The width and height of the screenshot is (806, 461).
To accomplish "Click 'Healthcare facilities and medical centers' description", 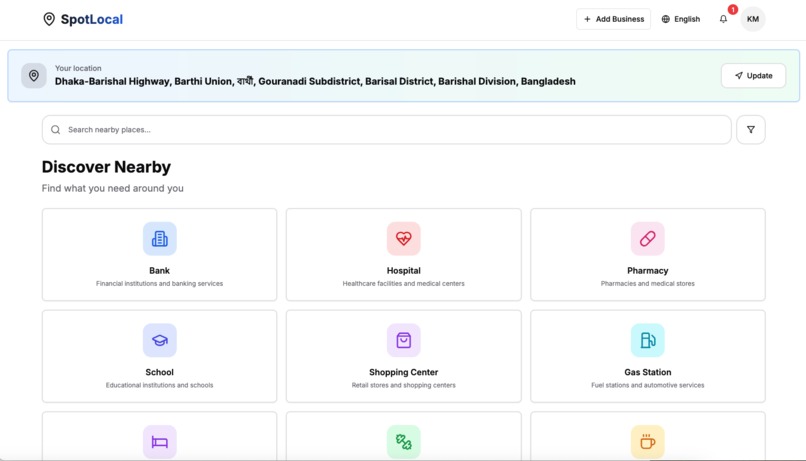I will [x=404, y=284].
